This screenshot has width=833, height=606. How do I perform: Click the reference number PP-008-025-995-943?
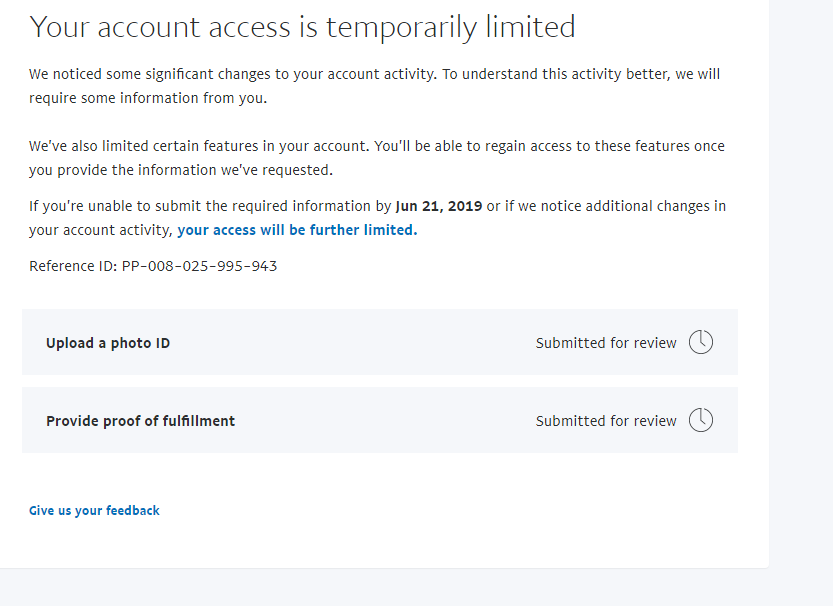coord(200,266)
